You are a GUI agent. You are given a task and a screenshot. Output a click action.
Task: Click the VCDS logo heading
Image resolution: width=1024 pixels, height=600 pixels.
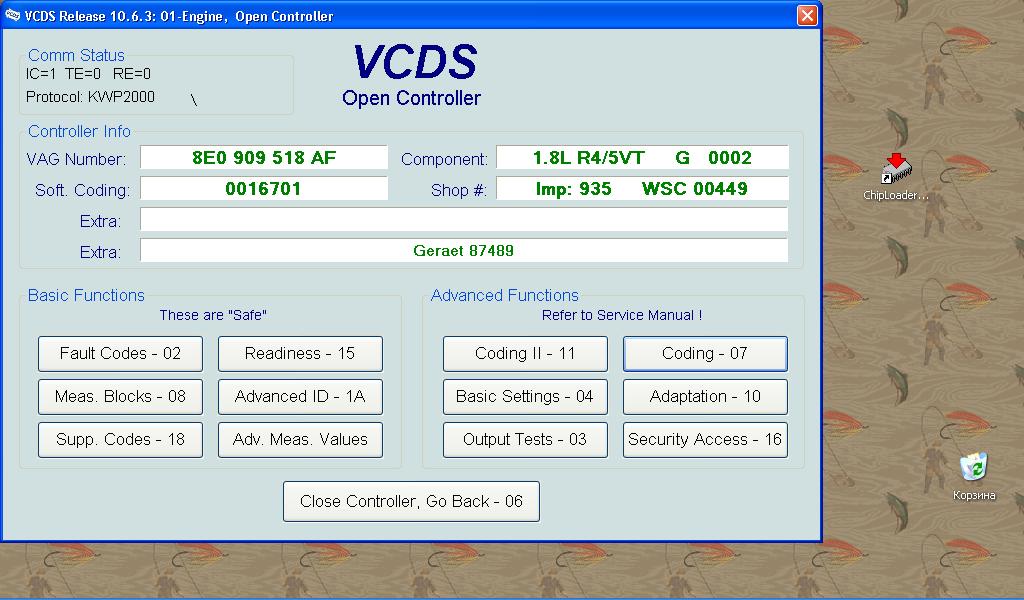415,62
